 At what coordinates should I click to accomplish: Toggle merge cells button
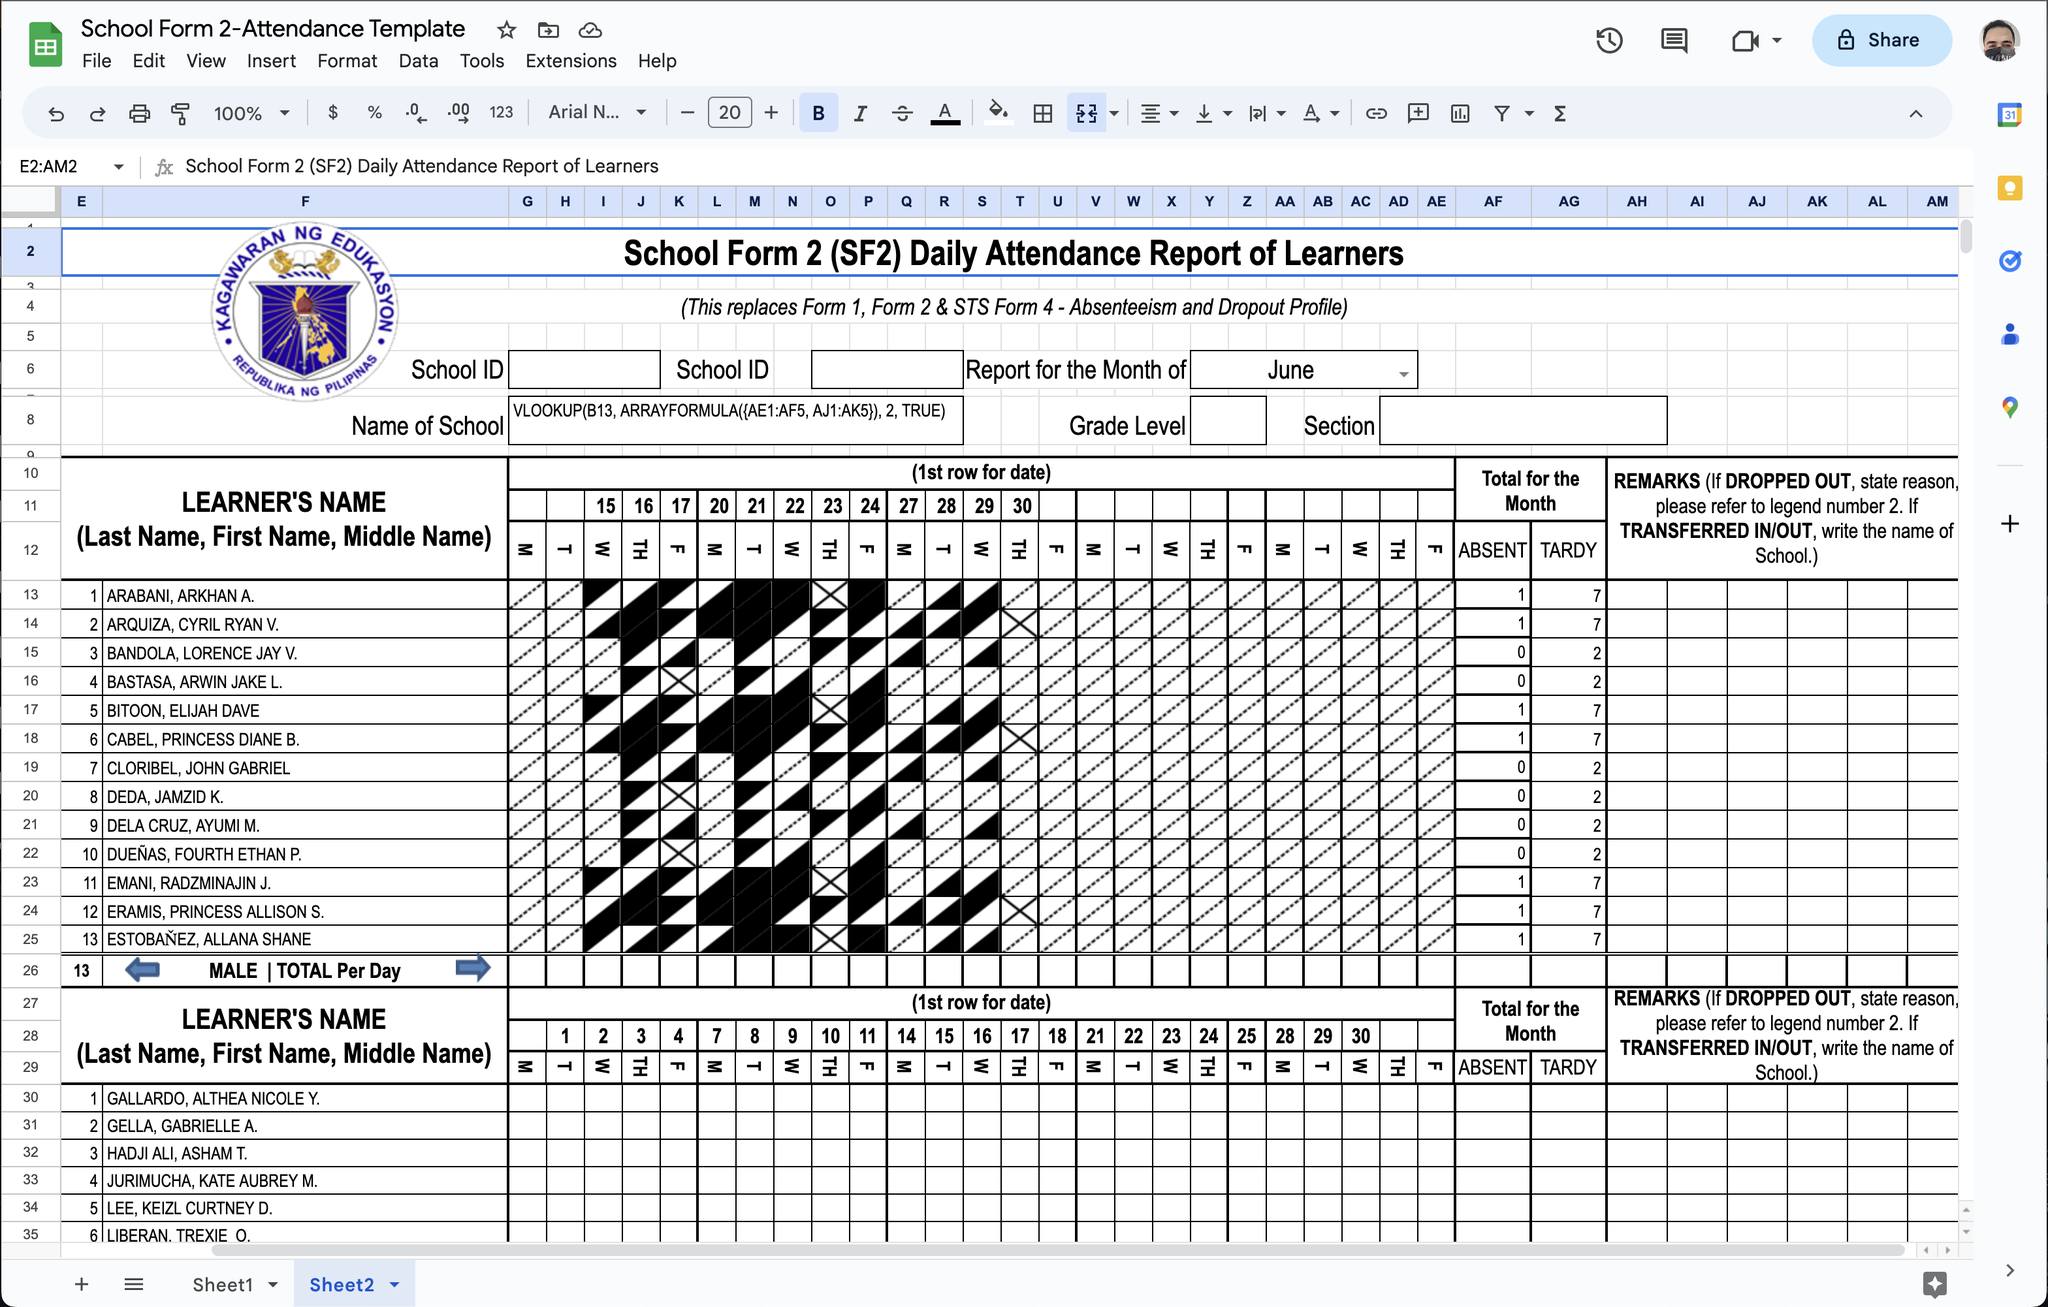1086,113
